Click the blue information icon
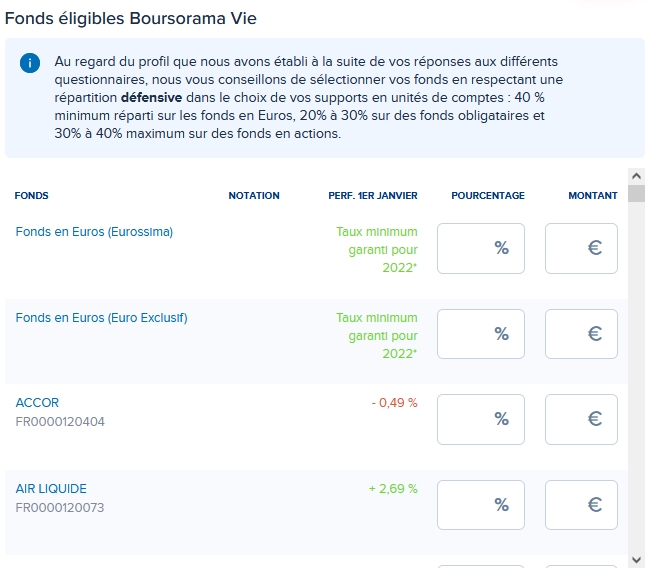 point(30,63)
